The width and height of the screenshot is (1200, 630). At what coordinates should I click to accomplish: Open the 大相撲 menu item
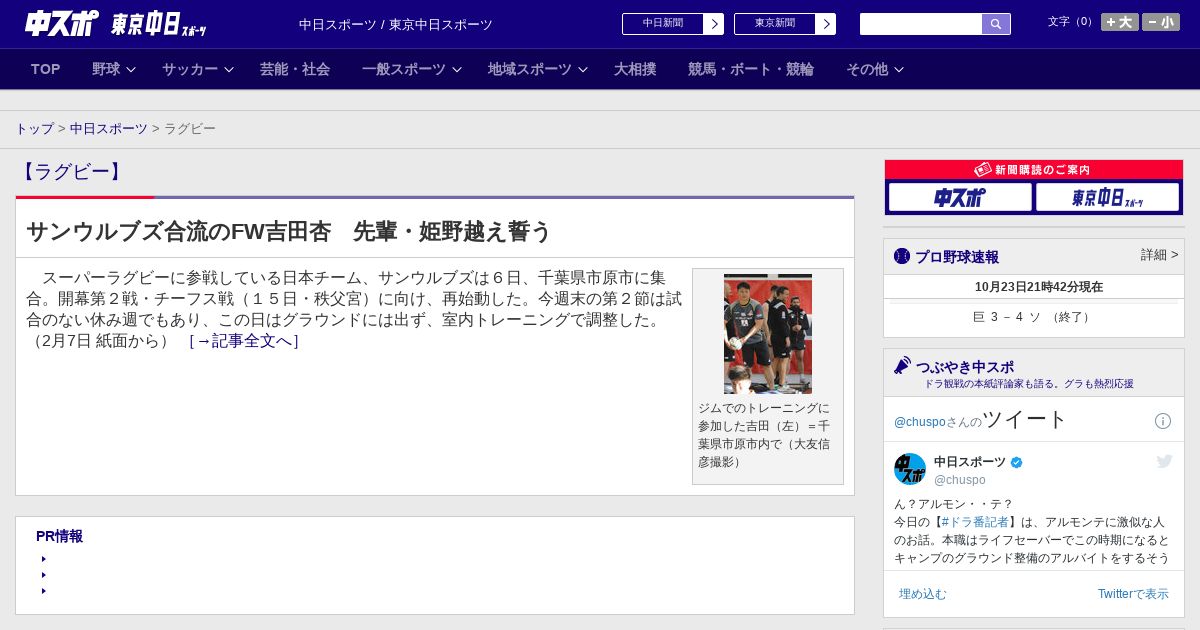point(635,69)
